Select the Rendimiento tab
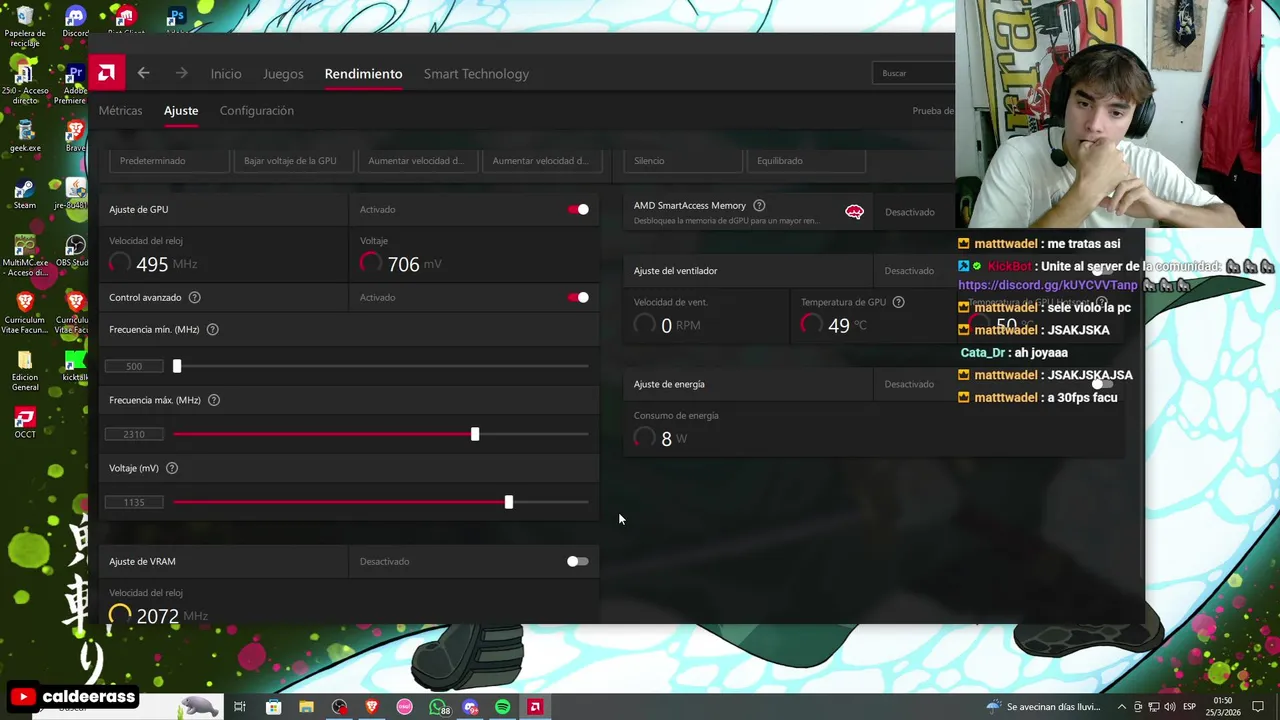Viewport: 1280px width, 720px height. tap(363, 74)
